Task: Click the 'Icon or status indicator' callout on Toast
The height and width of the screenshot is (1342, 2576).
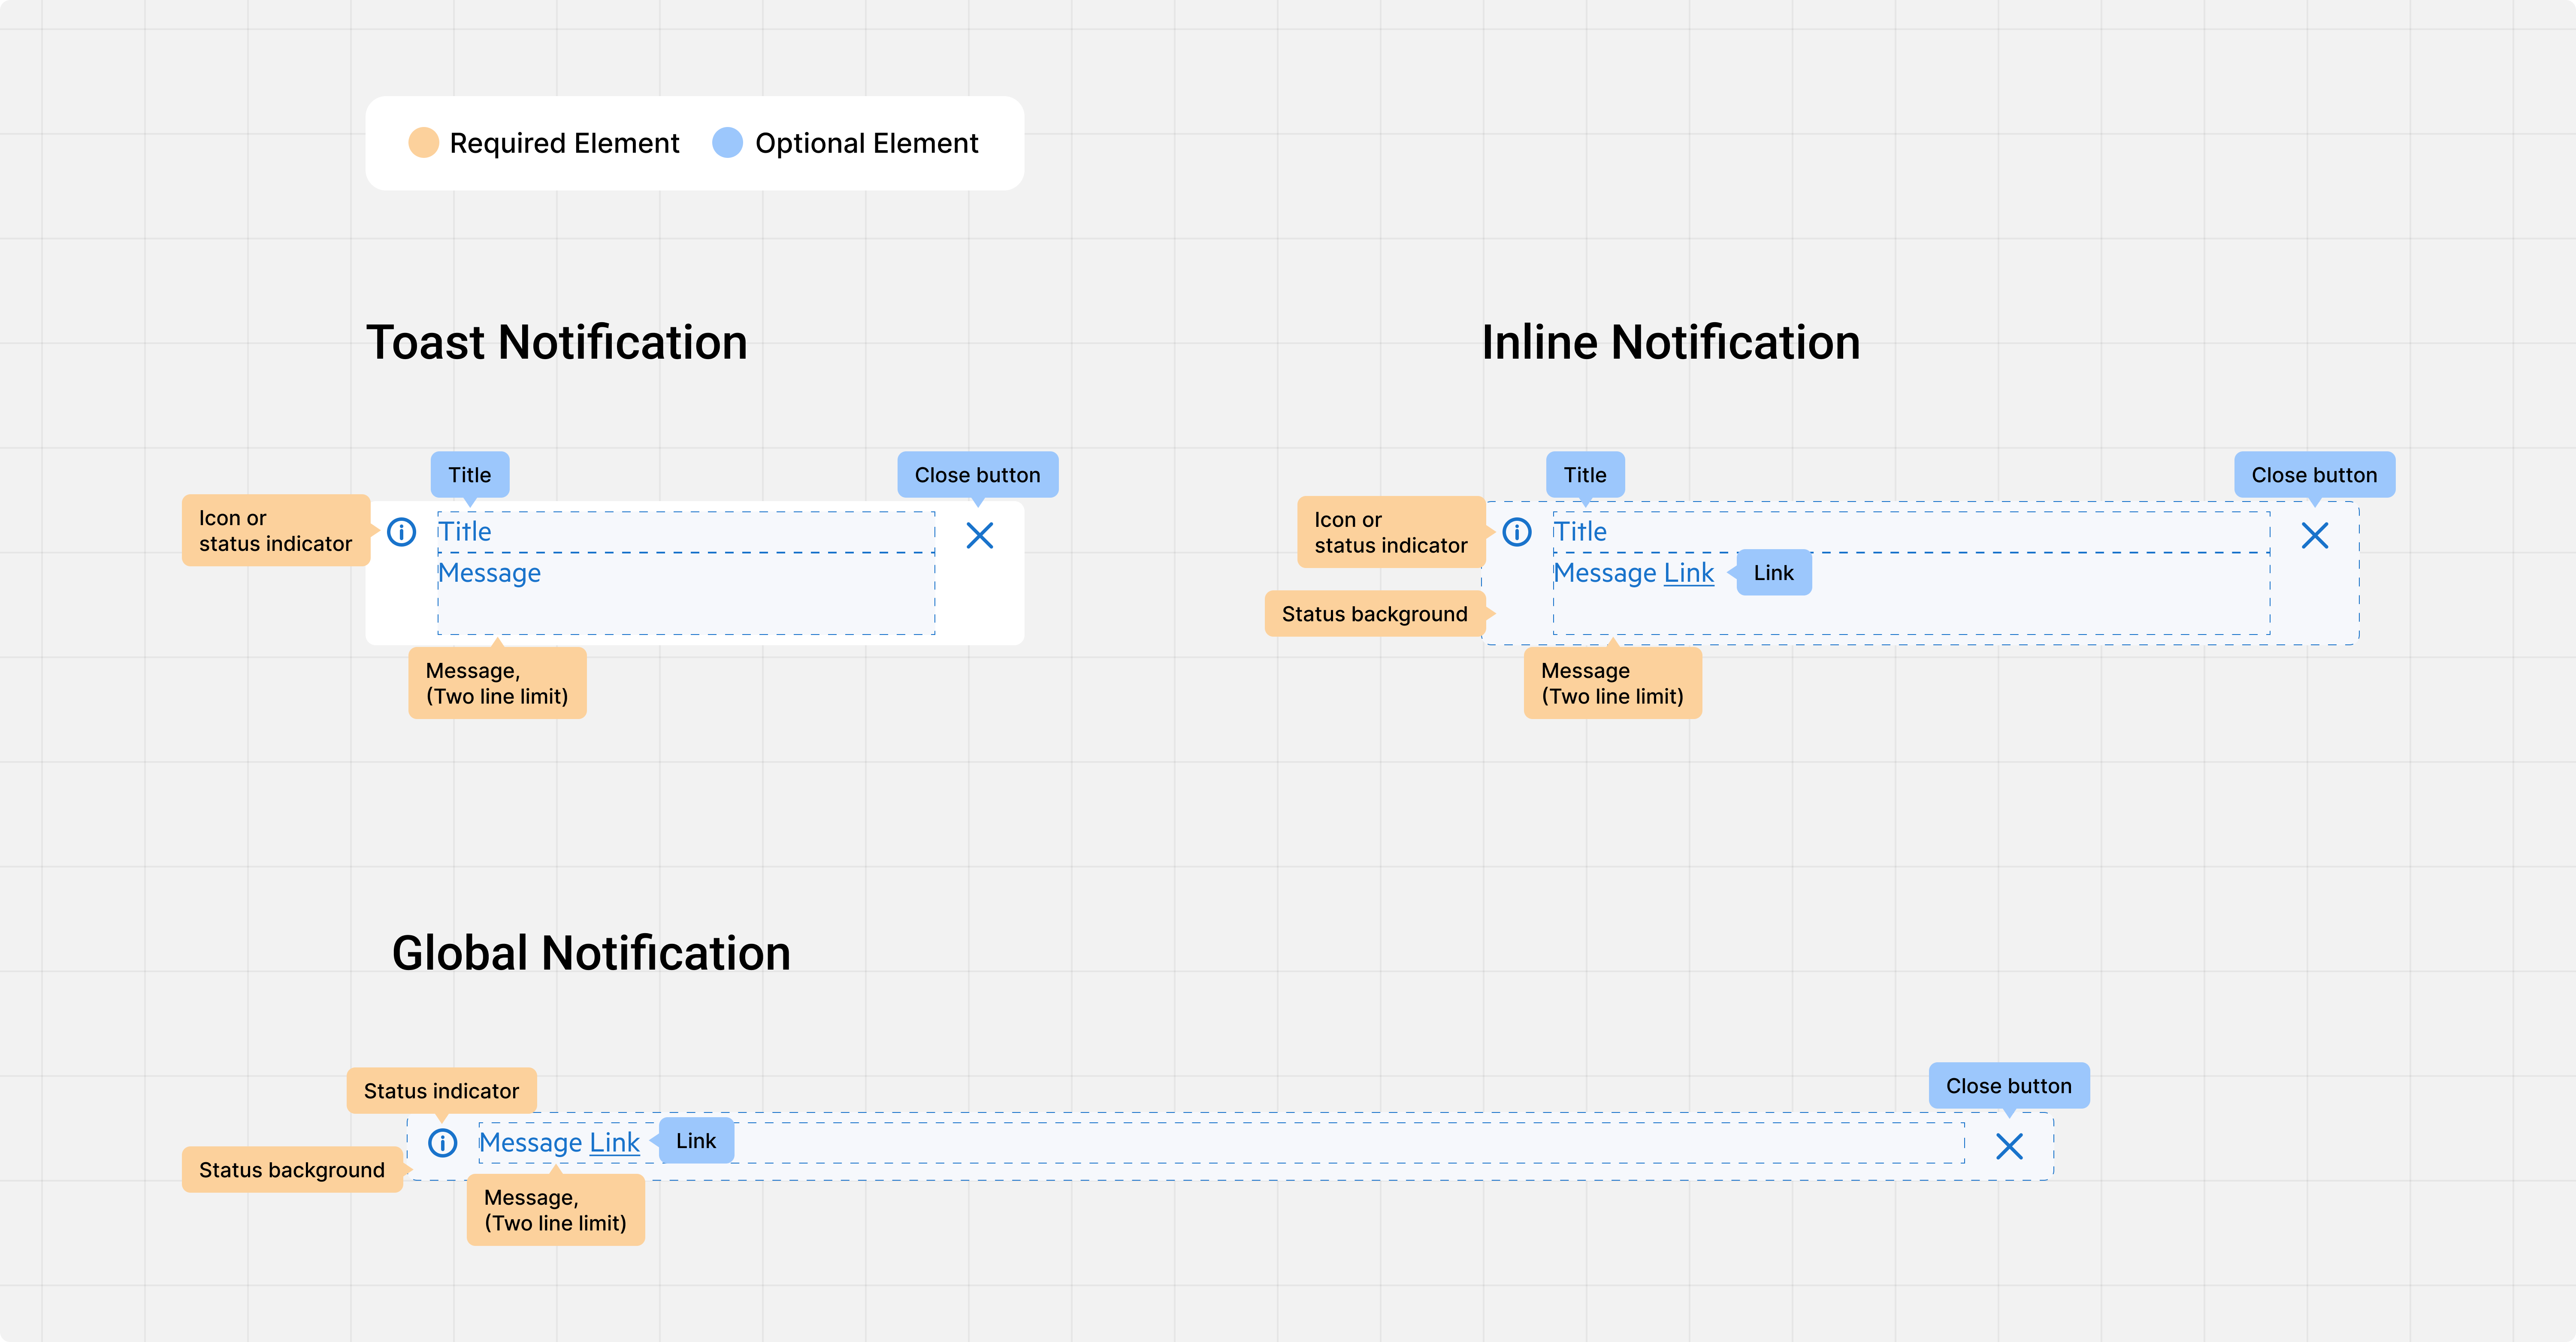Action: [x=276, y=531]
